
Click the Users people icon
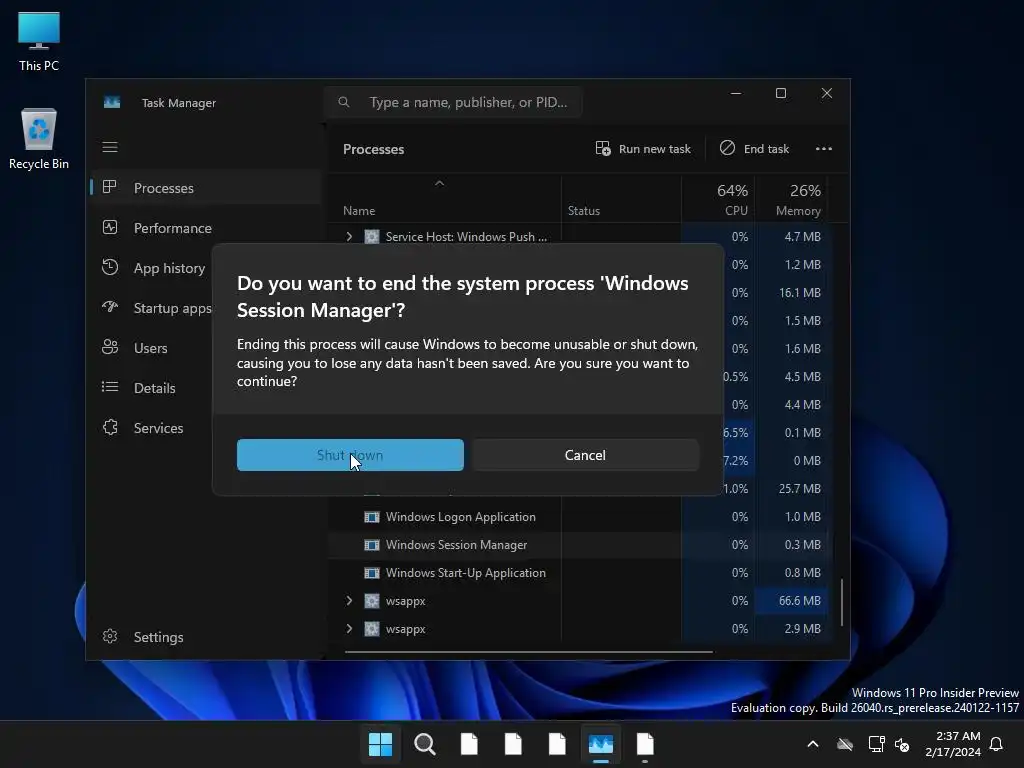[x=110, y=347]
